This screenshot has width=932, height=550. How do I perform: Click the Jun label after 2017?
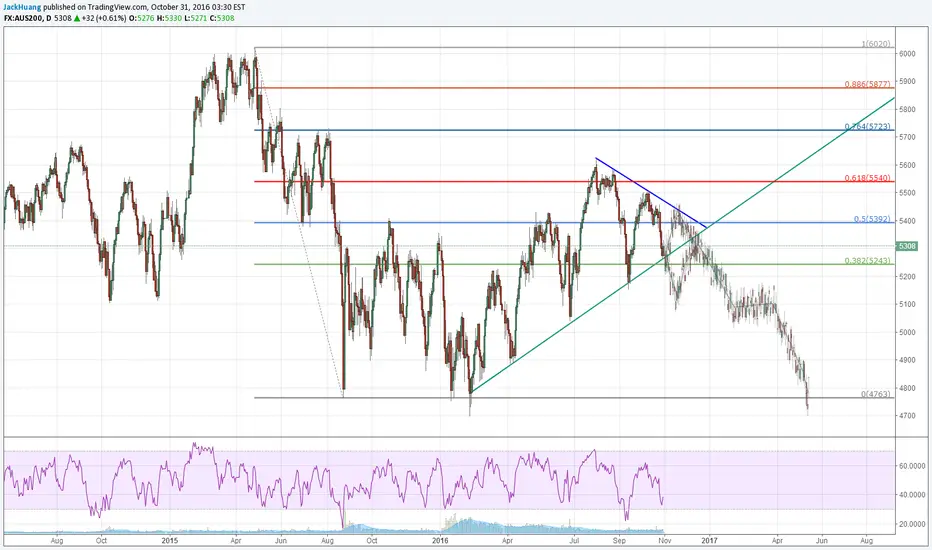tap(821, 541)
